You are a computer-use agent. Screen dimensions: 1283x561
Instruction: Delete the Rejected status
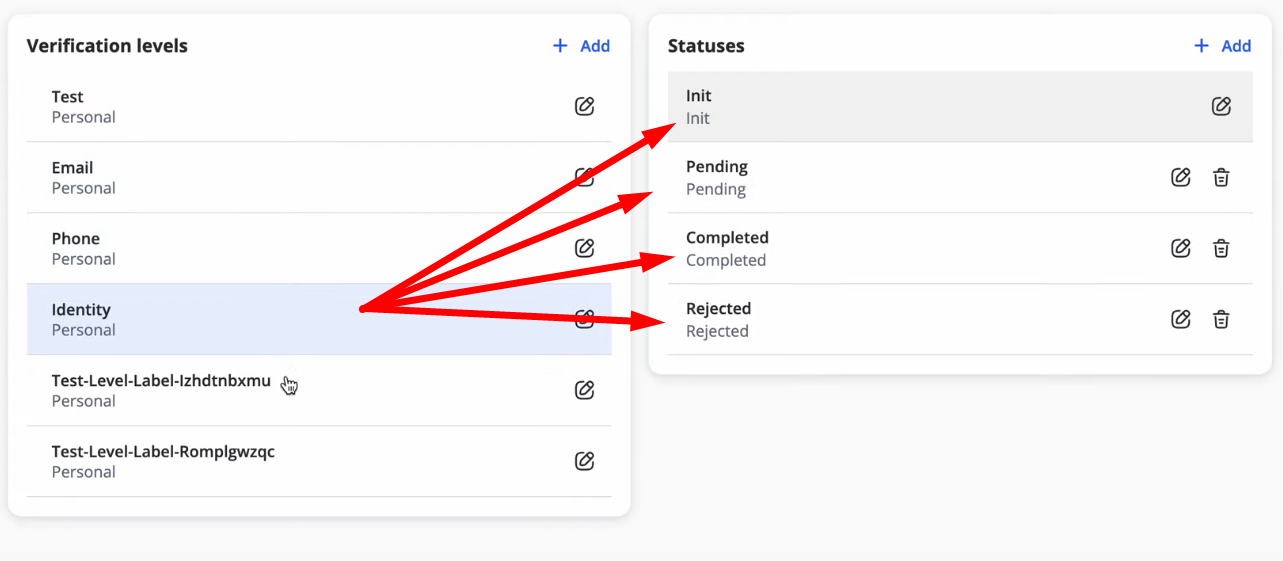pos(1221,319)
